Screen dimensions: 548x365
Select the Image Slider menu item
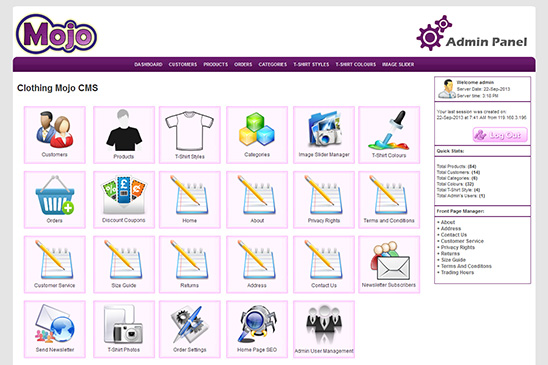(398, 64)
